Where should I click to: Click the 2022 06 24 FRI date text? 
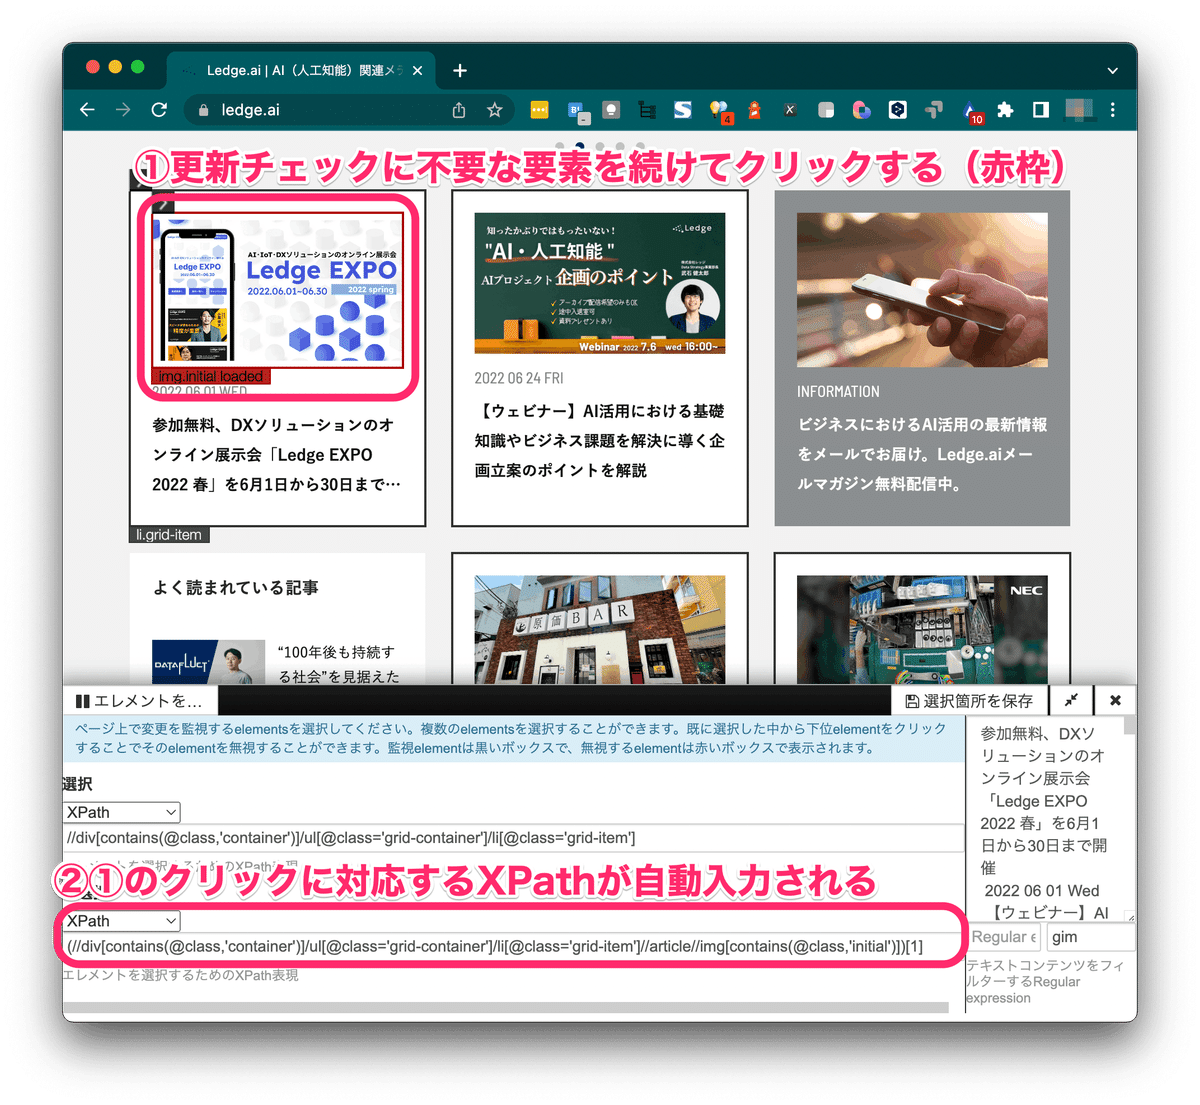(x=519, y=378)
